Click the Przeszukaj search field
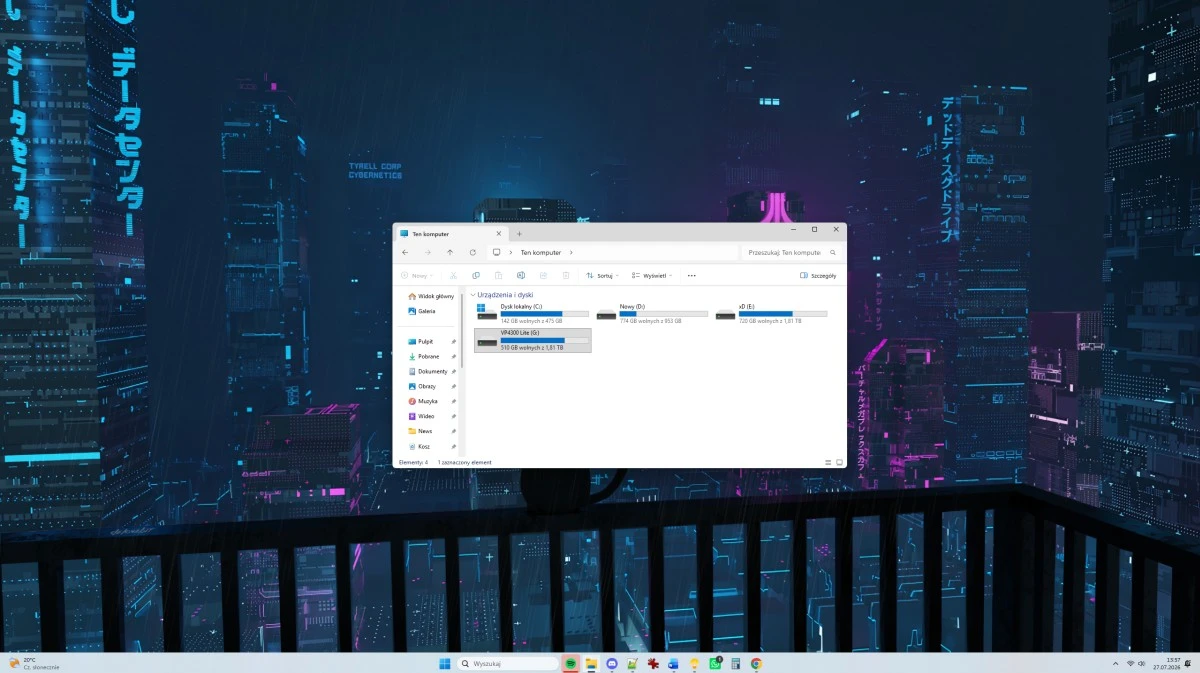 pos(791,253)
